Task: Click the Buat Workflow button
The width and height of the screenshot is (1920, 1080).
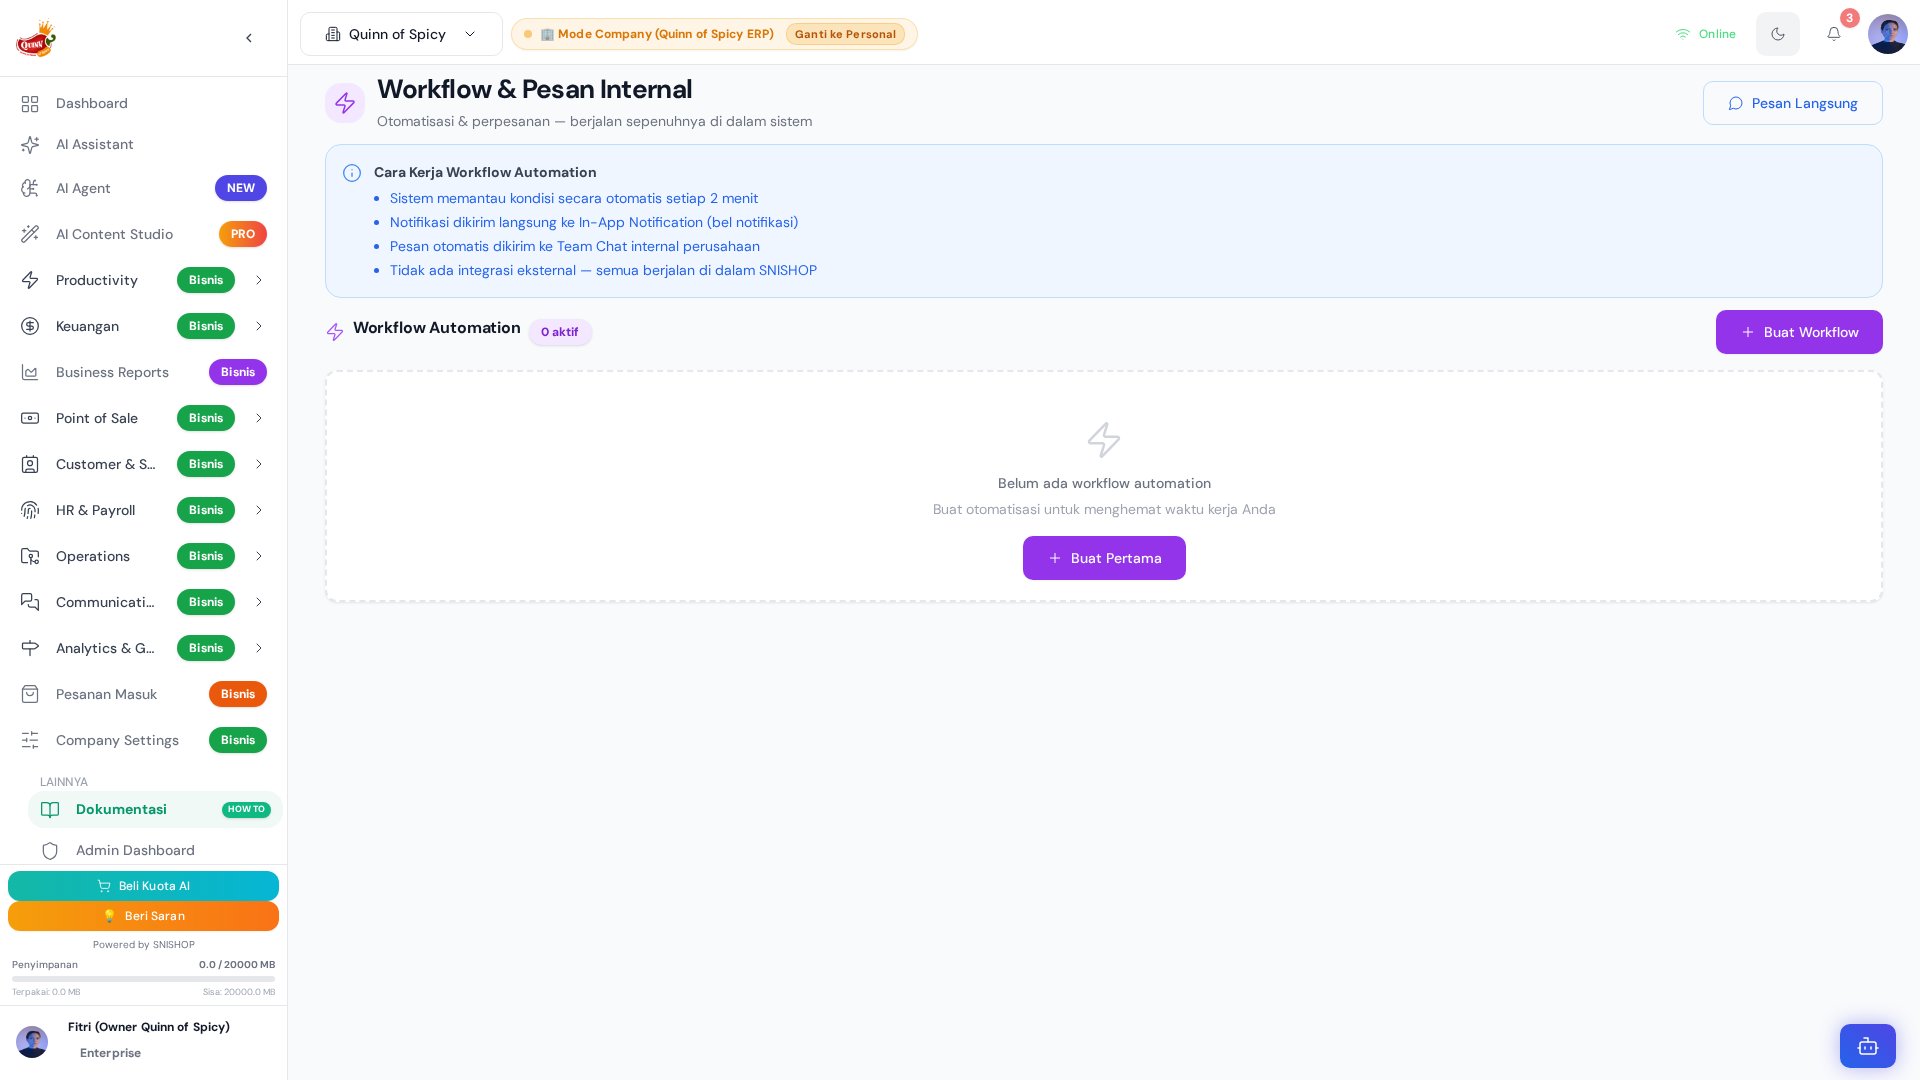Action: coord(1799,332)
